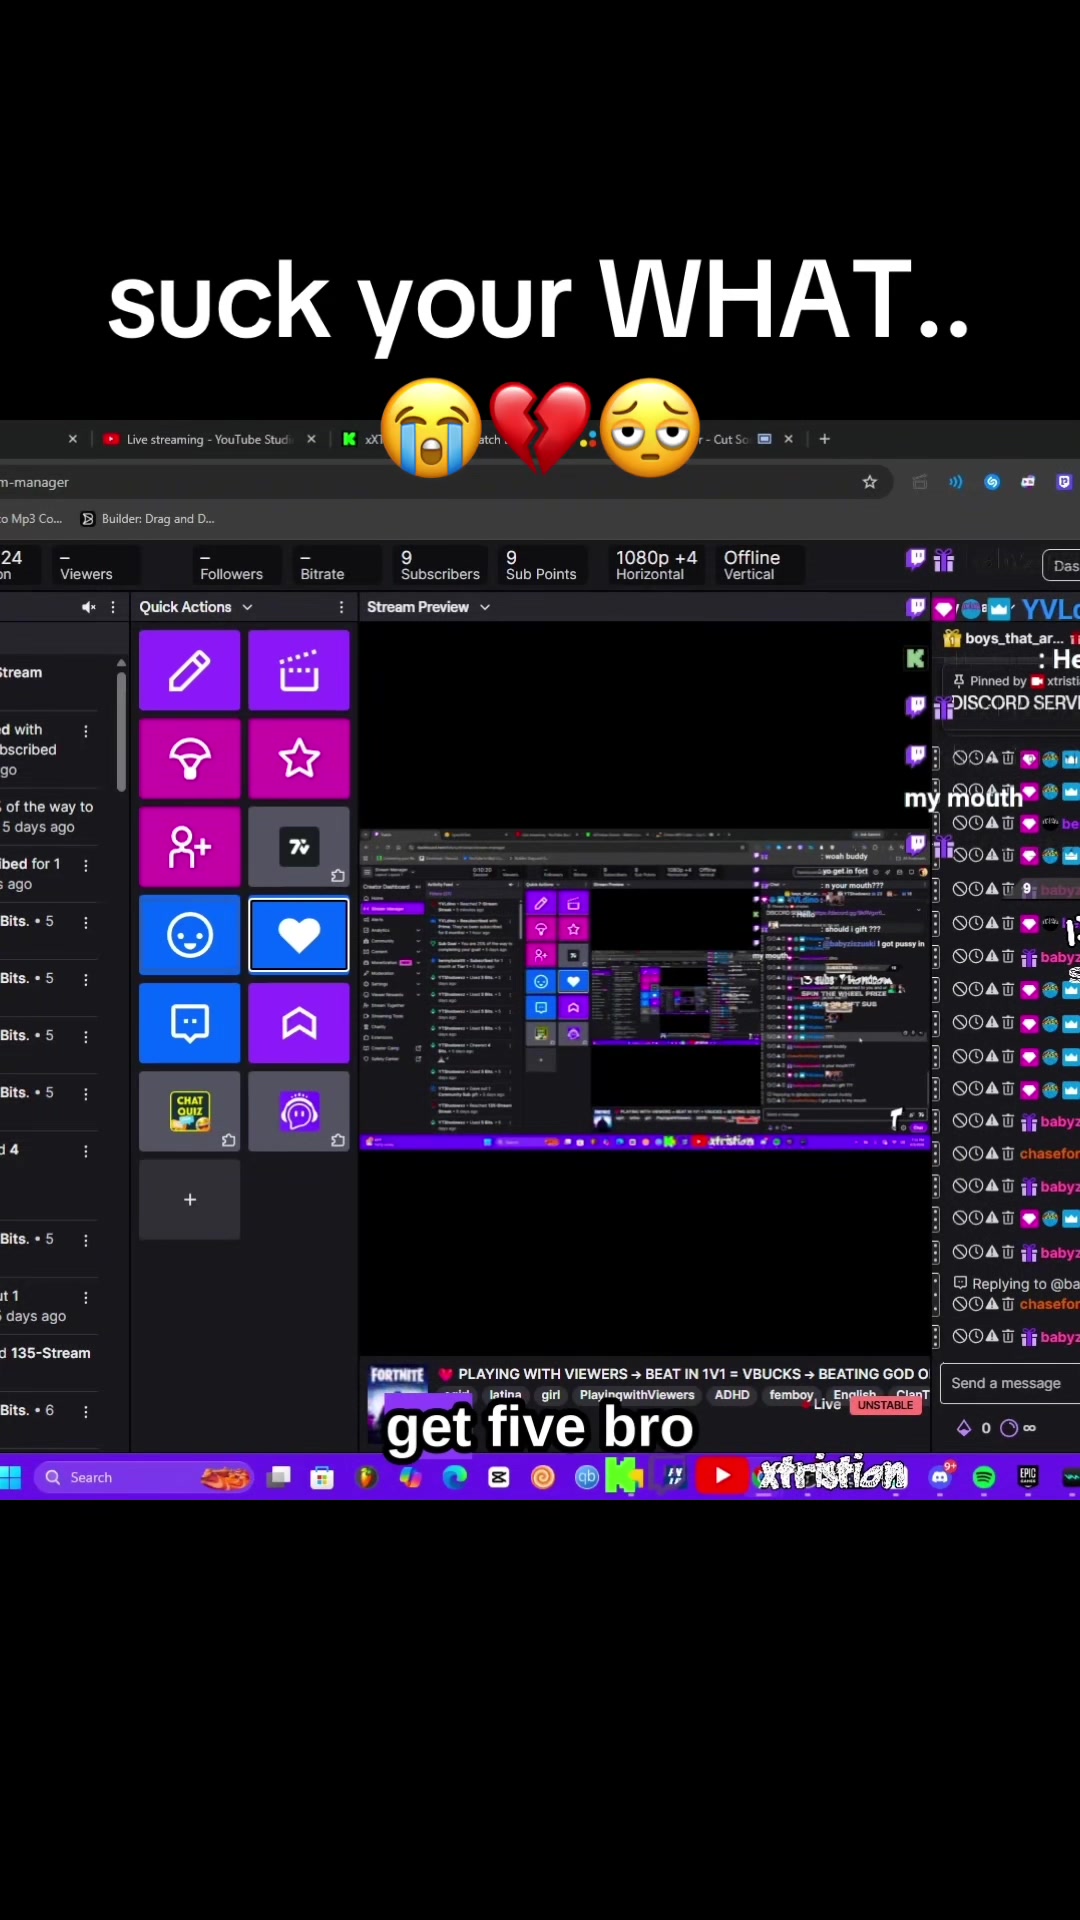Open the purple face extension tile
The height and width of the screenshot is (1920, 1080).
coord(299,1111)
